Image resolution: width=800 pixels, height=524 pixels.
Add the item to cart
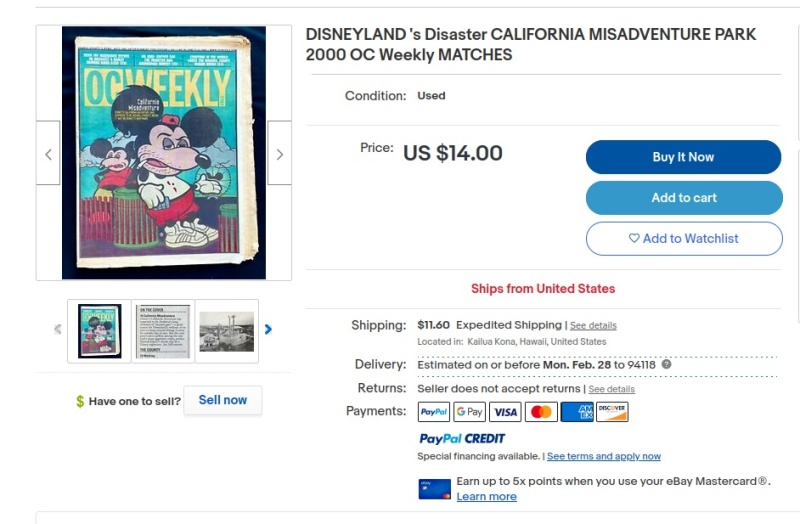683,198
